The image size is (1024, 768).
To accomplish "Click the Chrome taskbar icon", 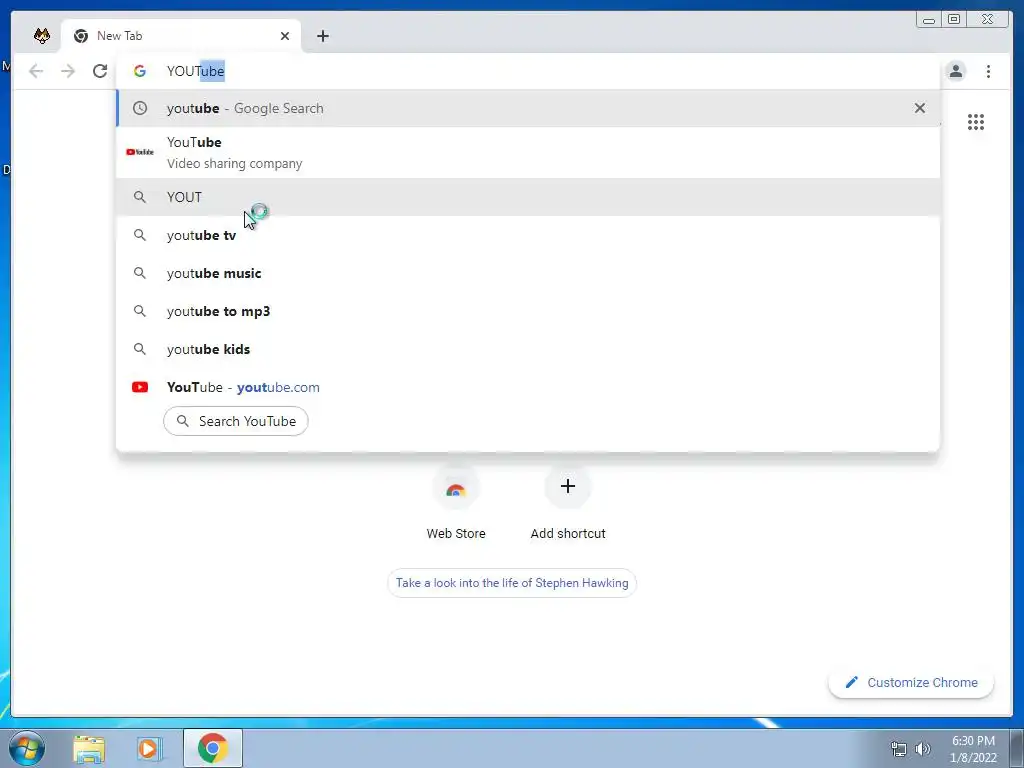I will [213, 748].
